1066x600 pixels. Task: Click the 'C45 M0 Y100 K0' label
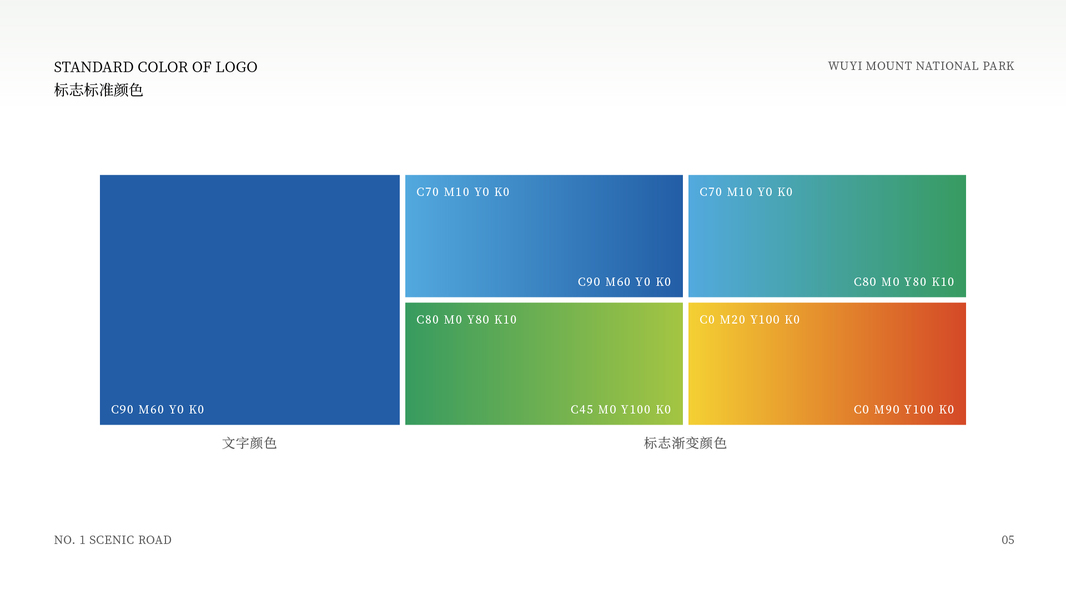pyautogui.click(x=621, y=410)
